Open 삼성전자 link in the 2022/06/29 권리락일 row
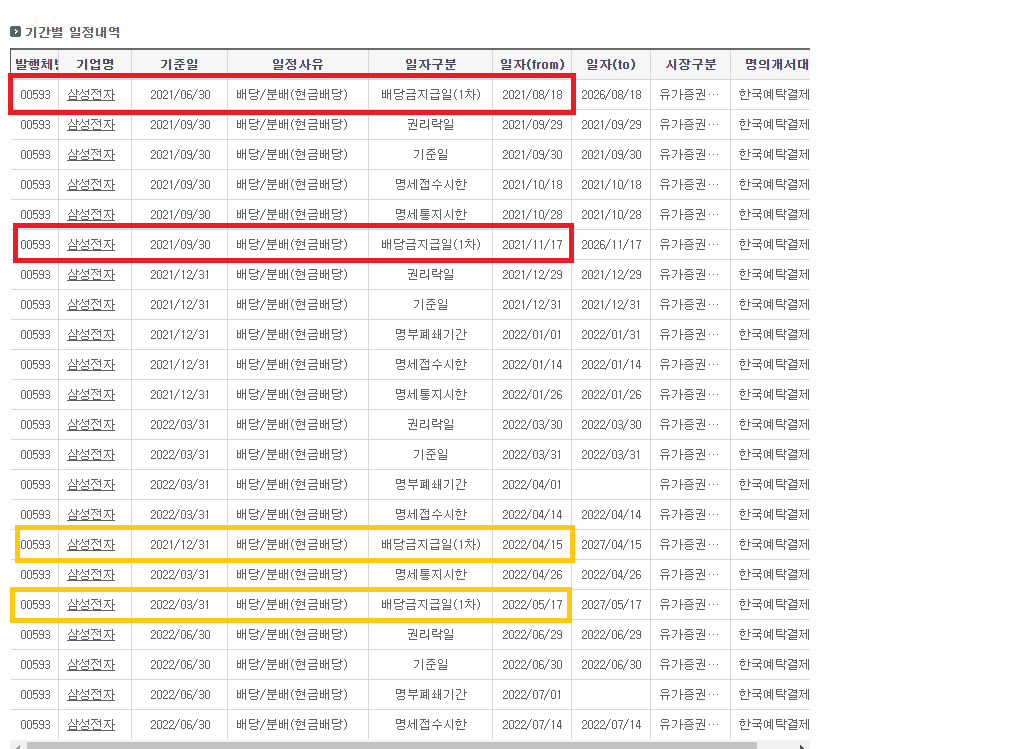Image resolution: width=1031 pixels, height=749 pixels. click(x=91, y=635)
